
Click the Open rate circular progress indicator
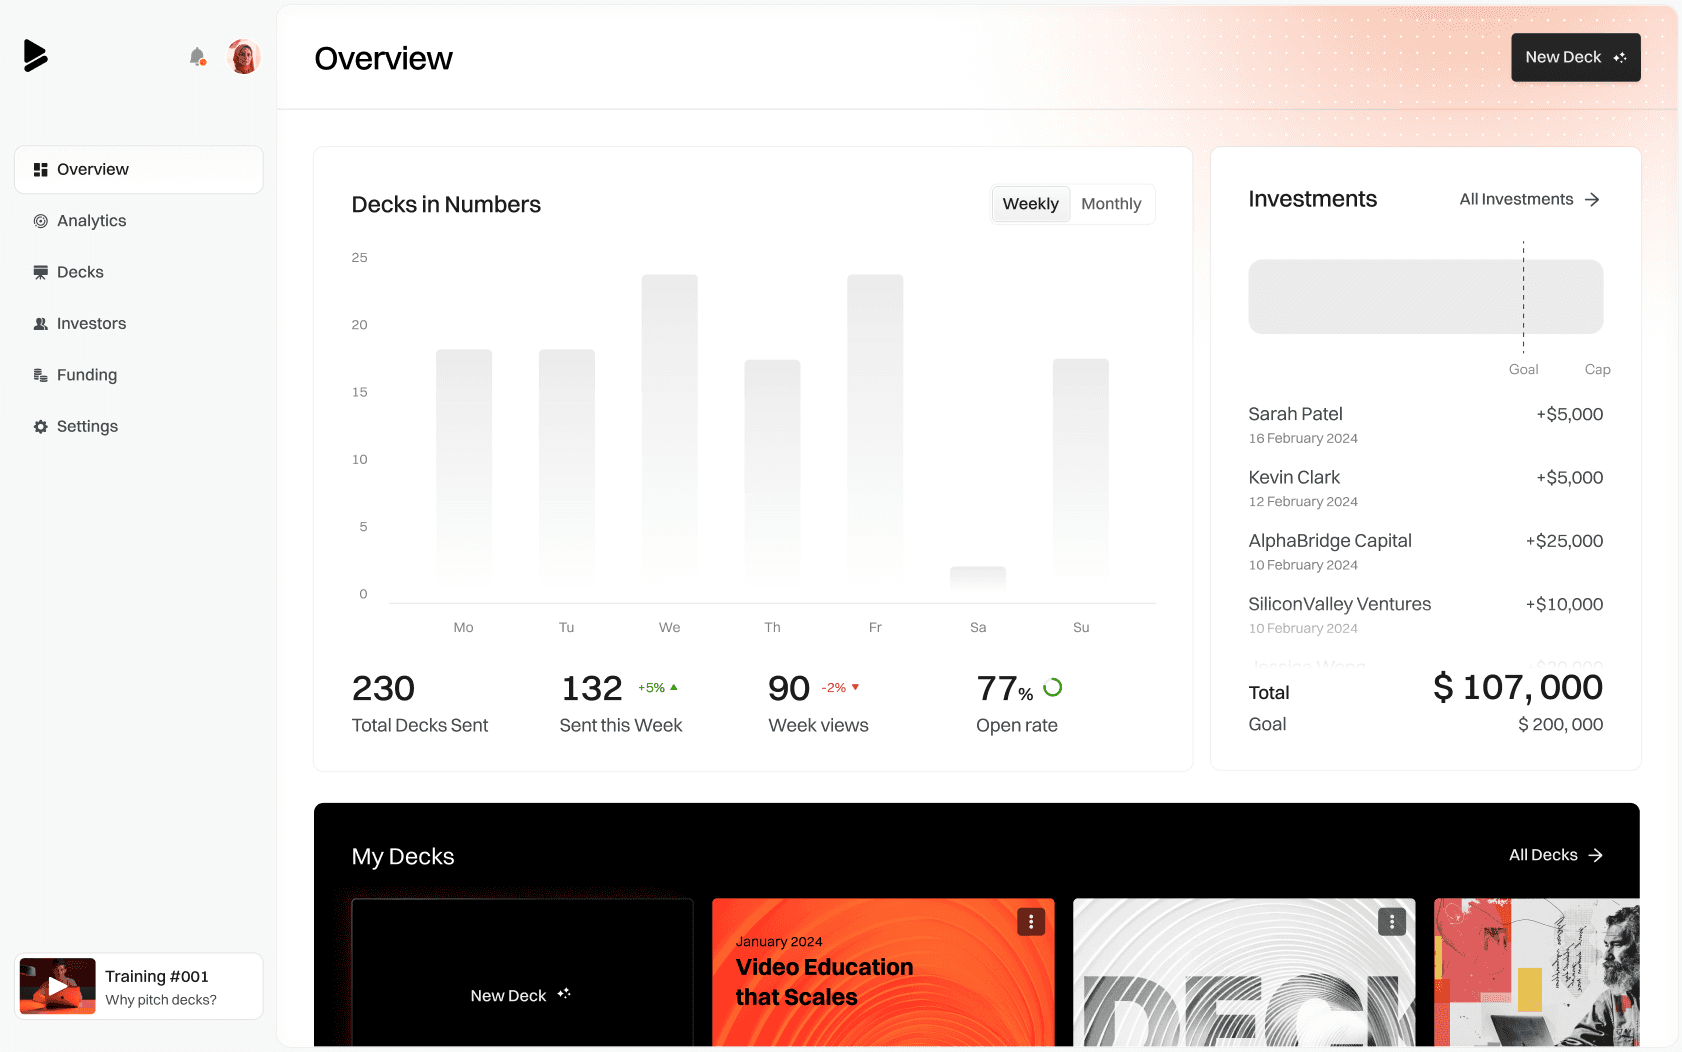pos(1053,687)
